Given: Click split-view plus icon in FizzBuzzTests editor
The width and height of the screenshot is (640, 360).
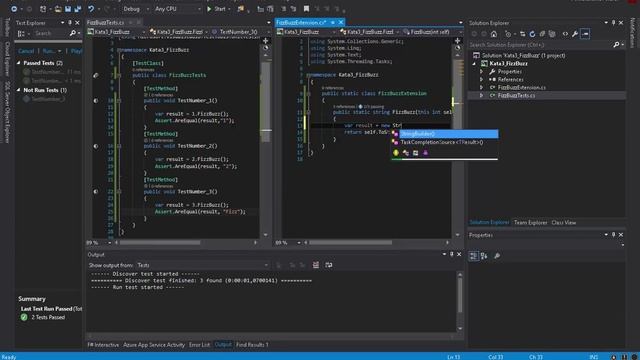Looking at the screenshot, I should [x=265, y=41].
